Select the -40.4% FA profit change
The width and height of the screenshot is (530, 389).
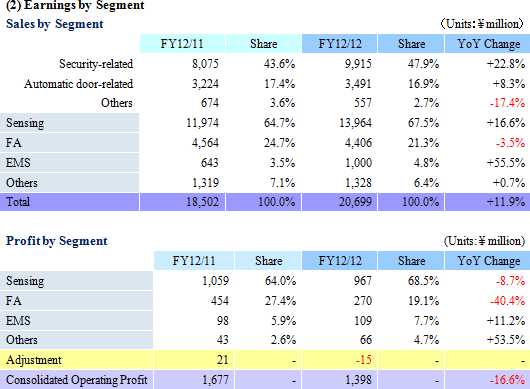[x=507, y=300]
